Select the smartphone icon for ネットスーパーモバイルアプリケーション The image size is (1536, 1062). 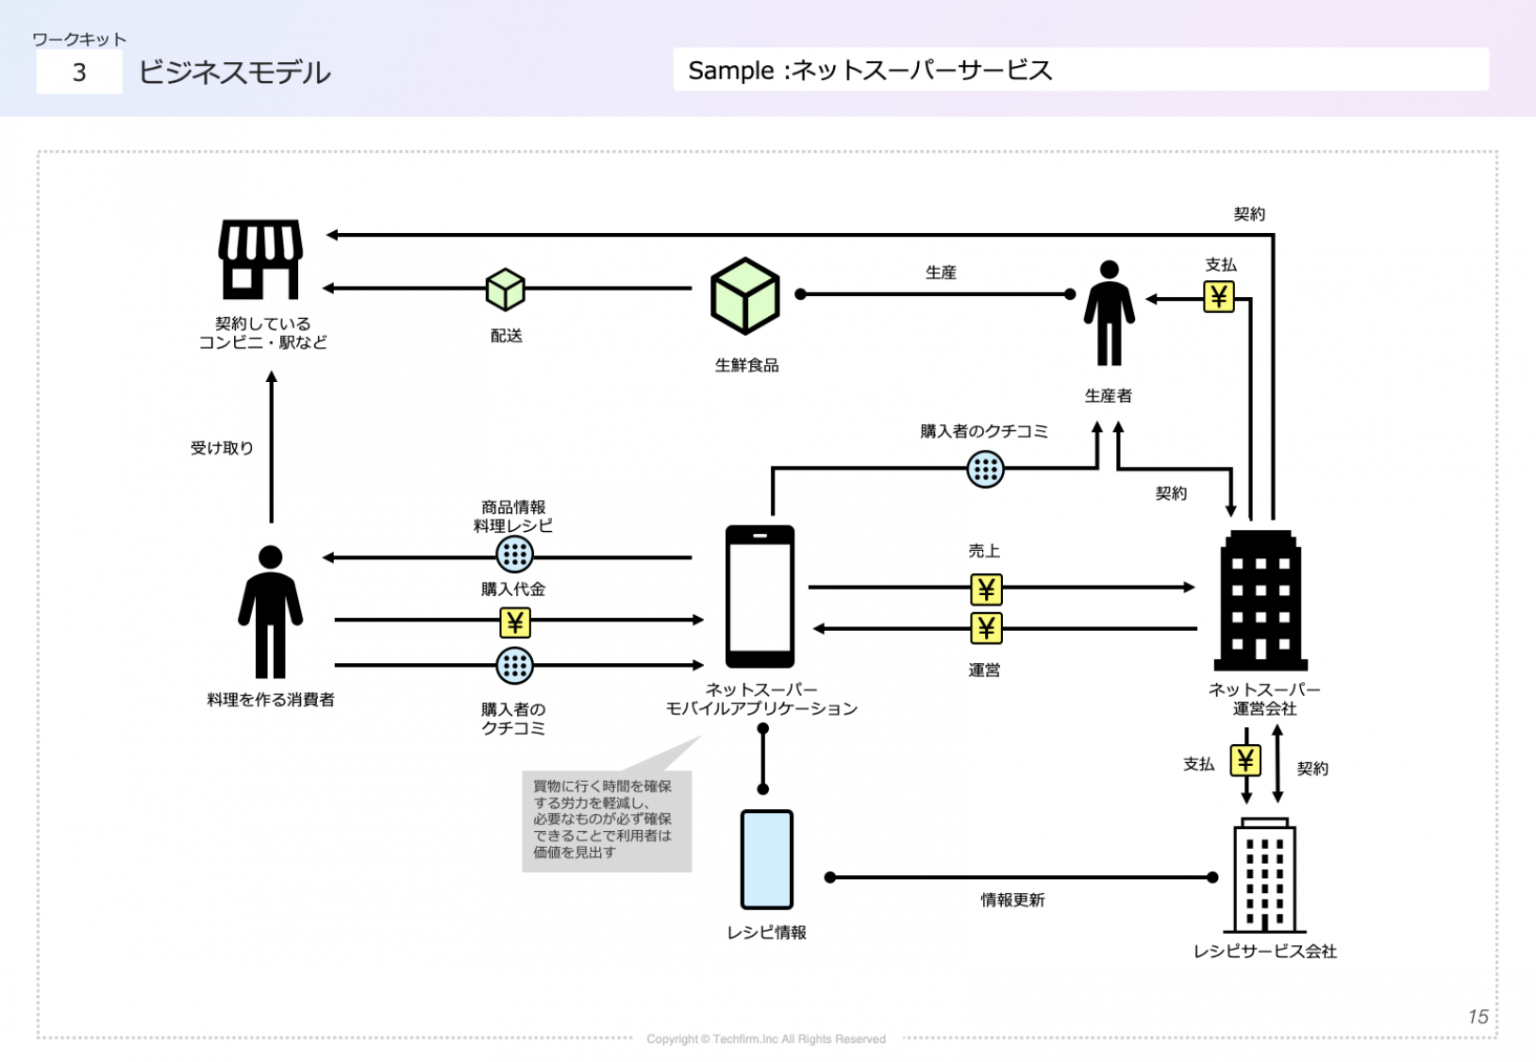(x=761, y=597)
